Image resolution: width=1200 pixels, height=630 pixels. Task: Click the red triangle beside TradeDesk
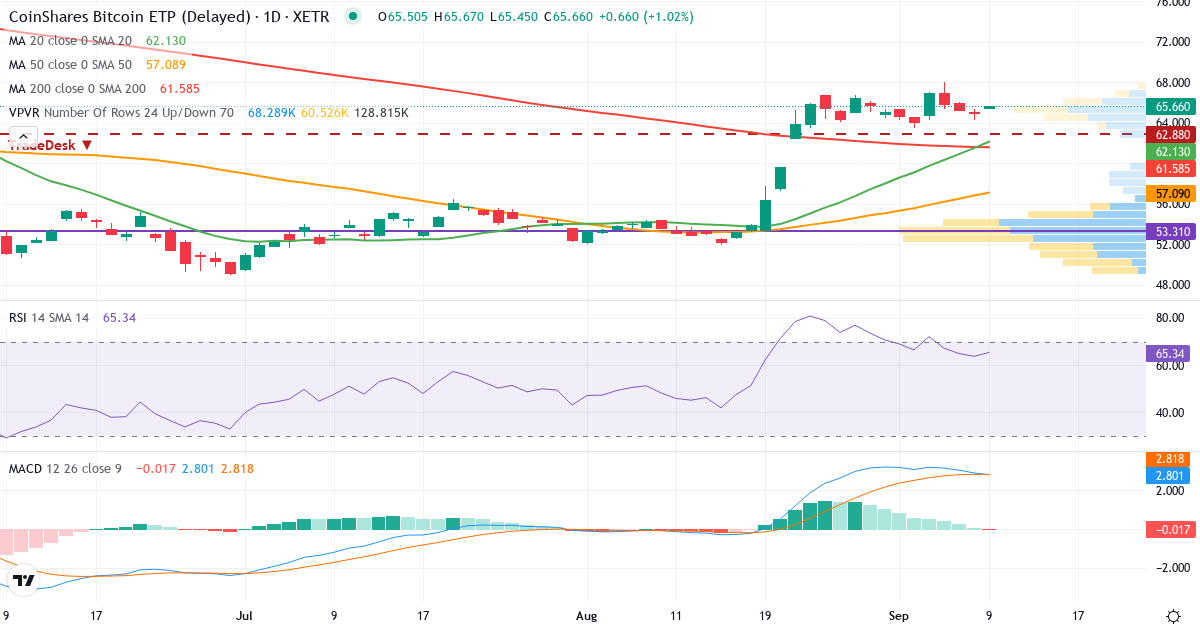click(87, 145)
